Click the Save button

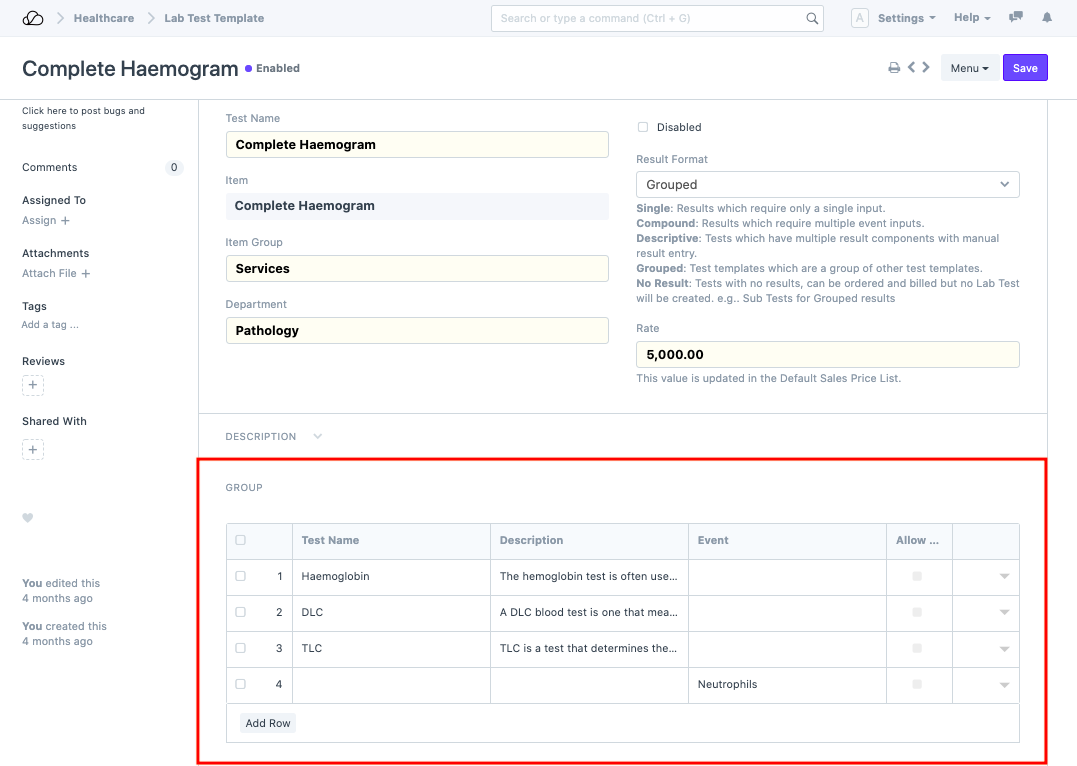(x=1025, y=68)
